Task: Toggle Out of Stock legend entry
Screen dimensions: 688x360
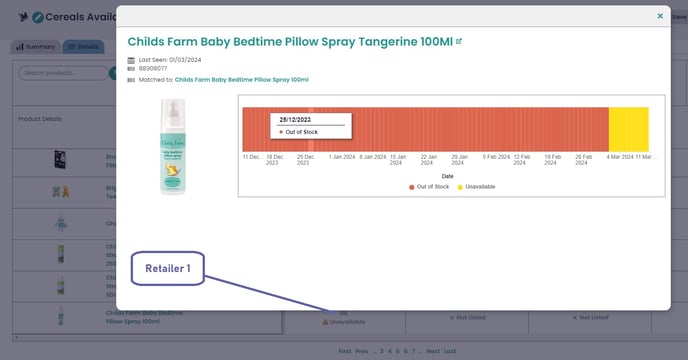Action: [429, 187]
